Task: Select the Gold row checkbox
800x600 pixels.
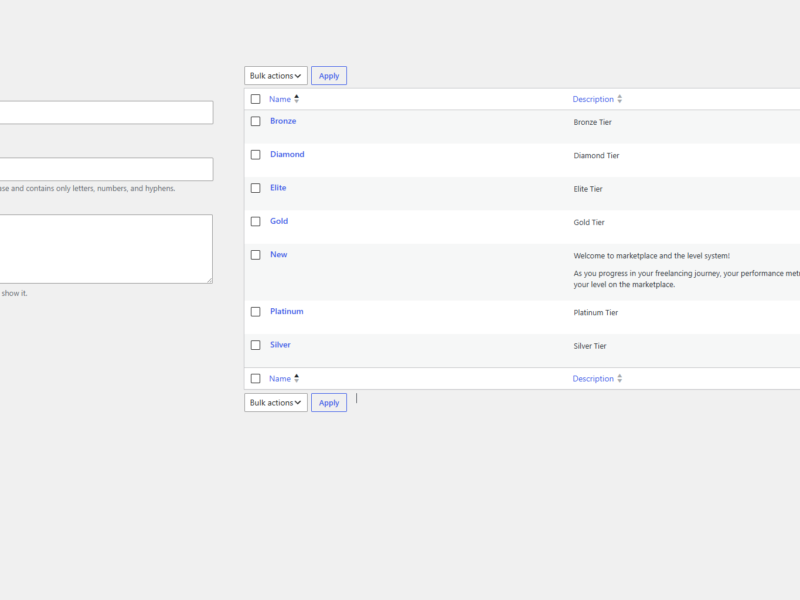Action: pos(256,221)
